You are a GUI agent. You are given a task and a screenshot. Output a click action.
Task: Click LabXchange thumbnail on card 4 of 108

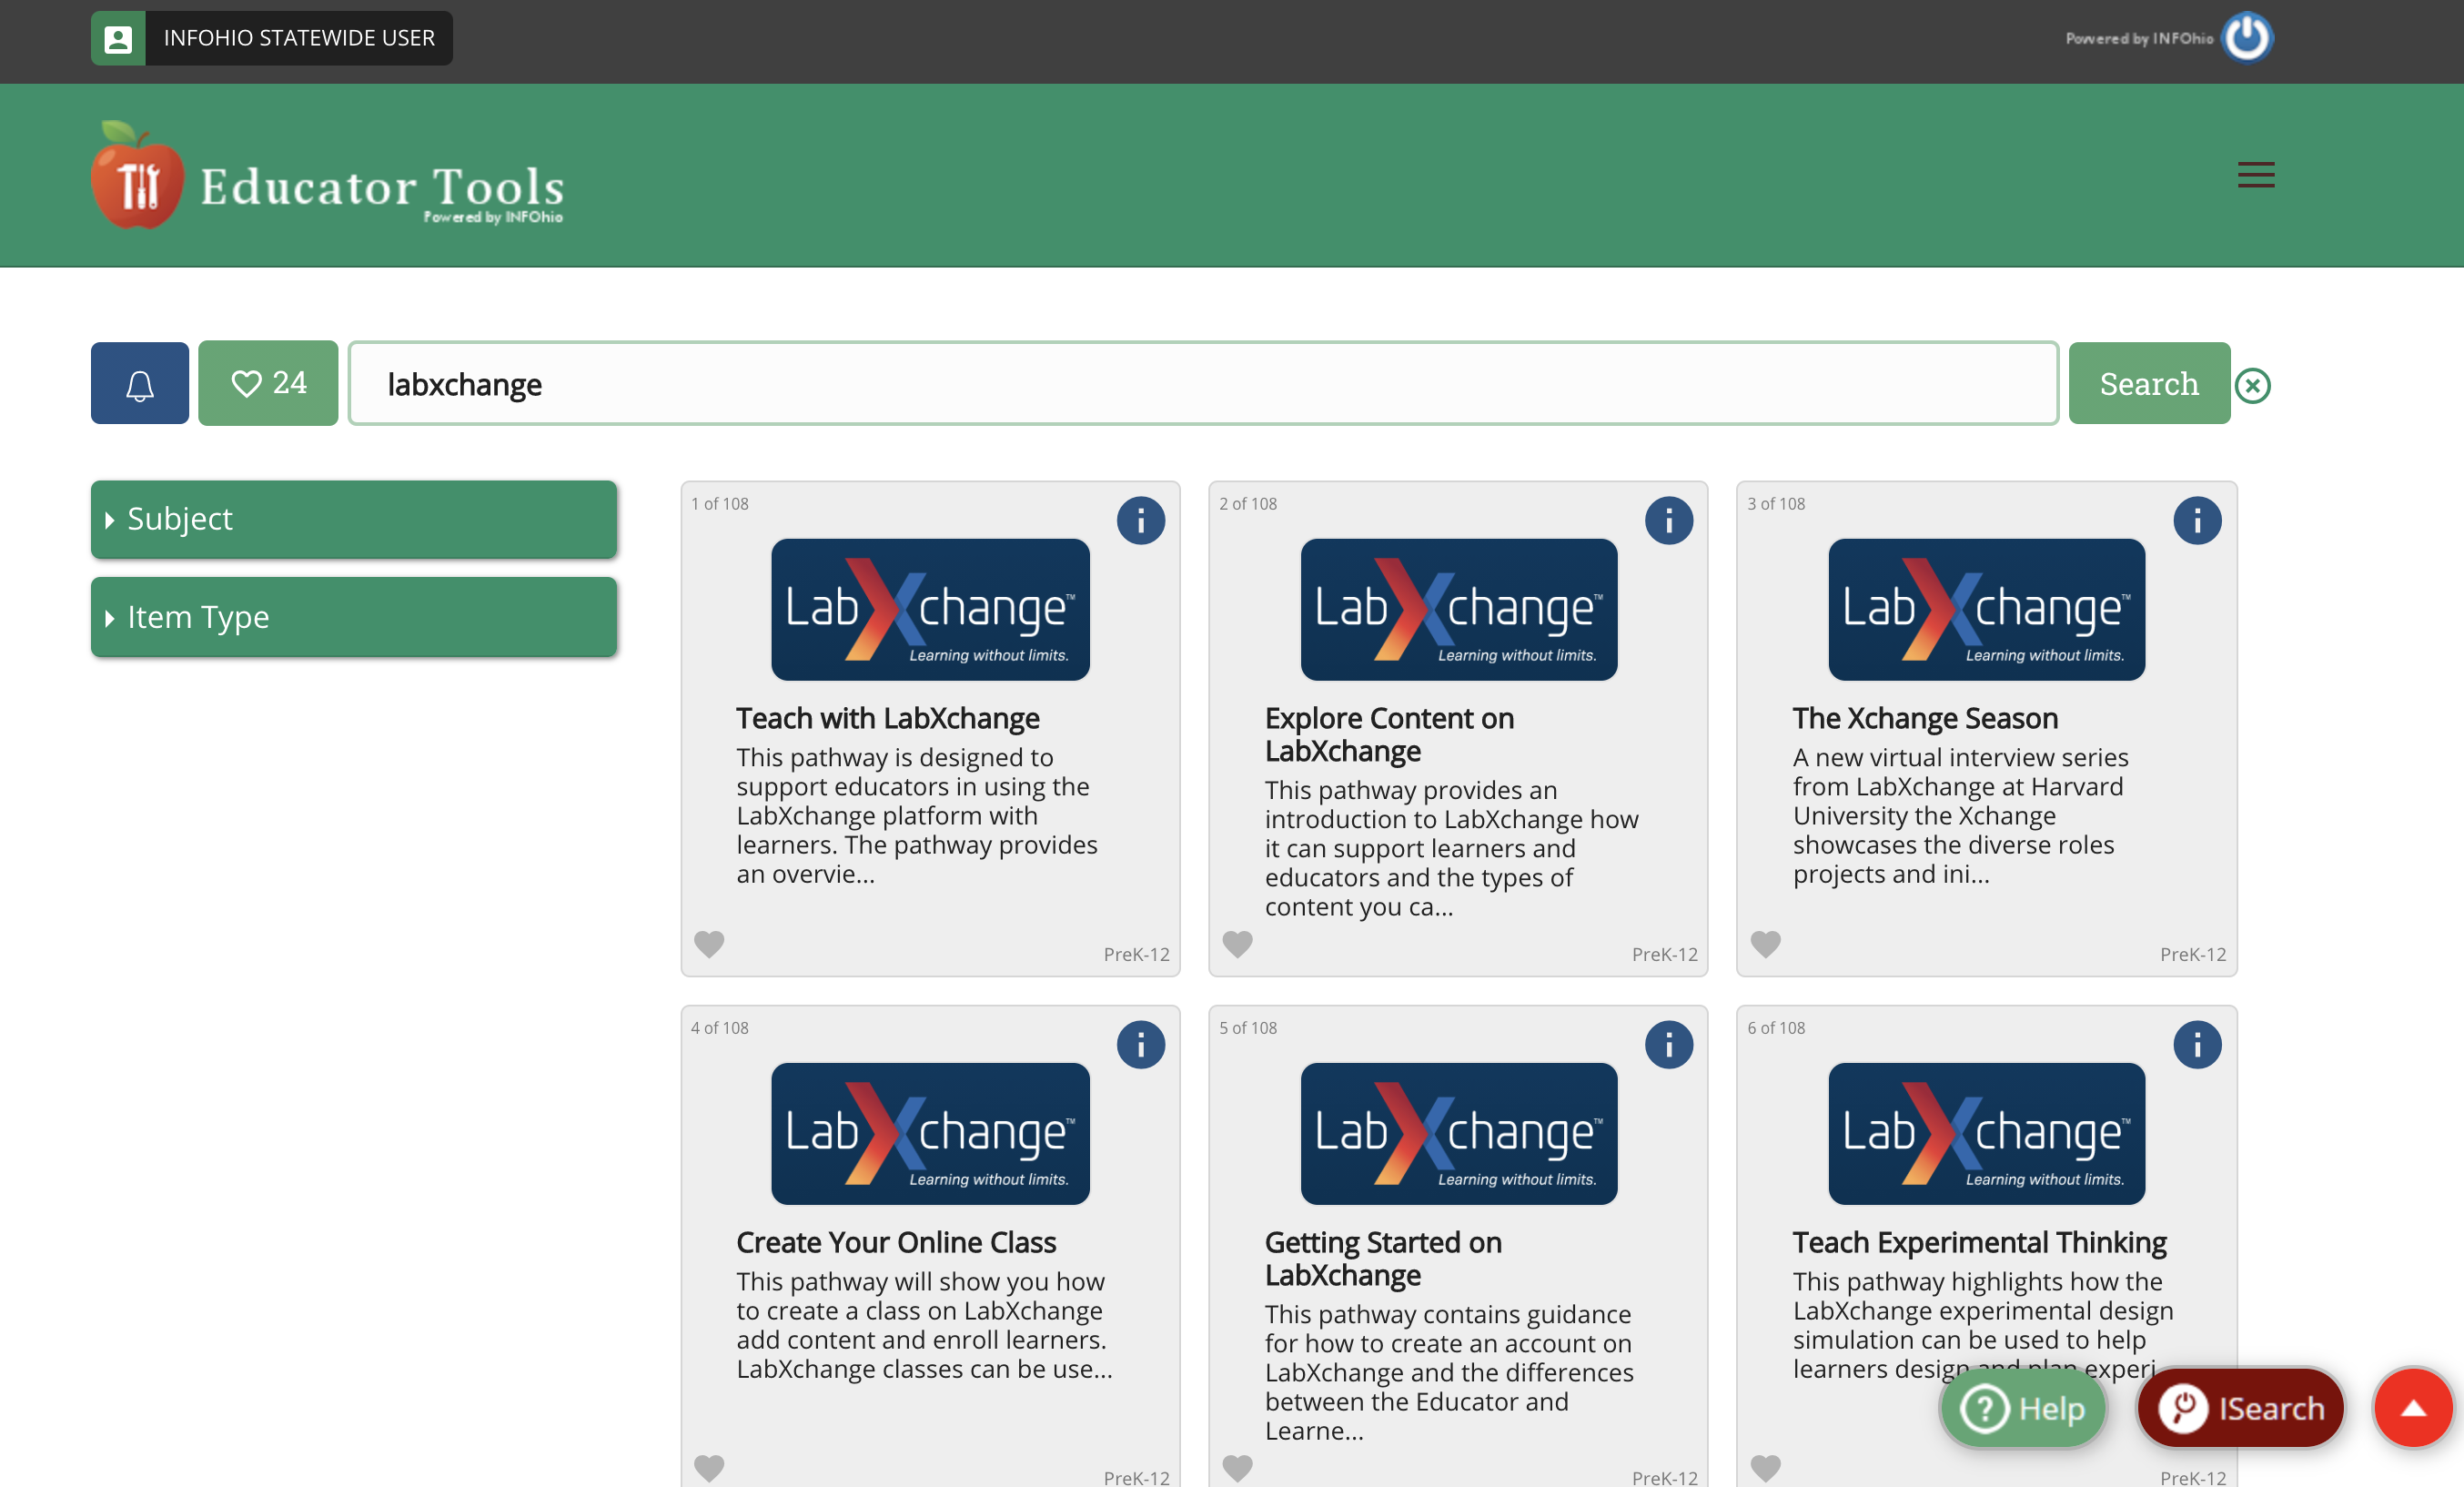coord(930,1133)
